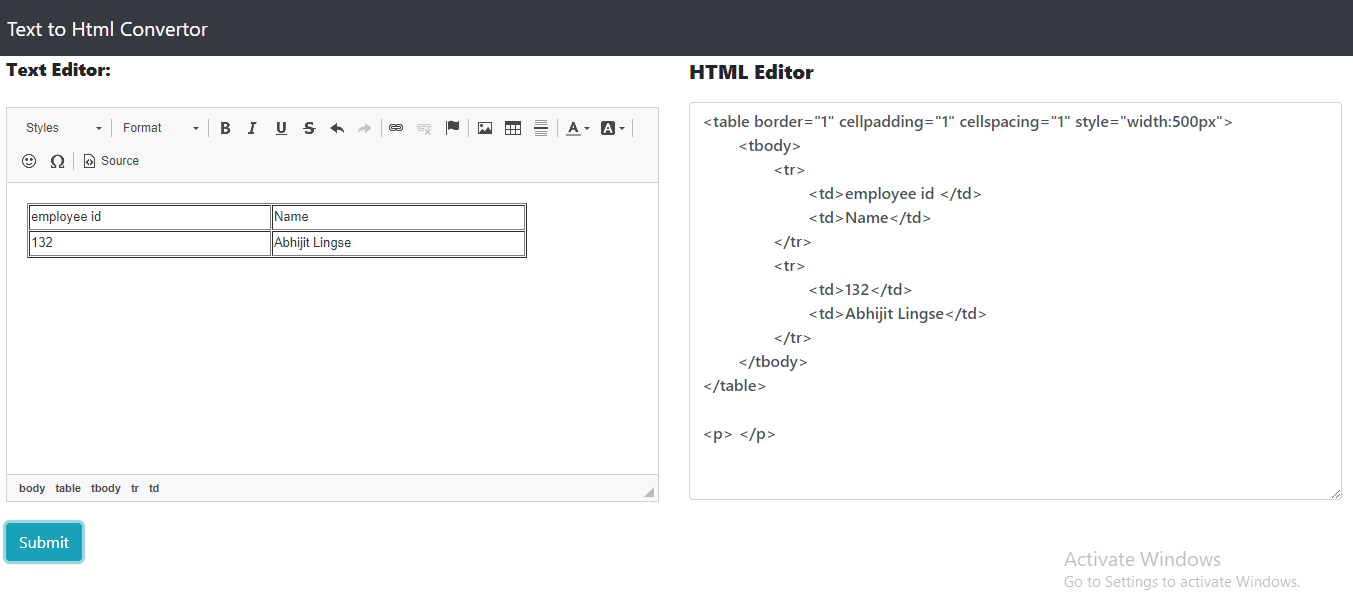Click the '</tbody>' code line
The image size is (1353, 613).
[x=773, y=362]
